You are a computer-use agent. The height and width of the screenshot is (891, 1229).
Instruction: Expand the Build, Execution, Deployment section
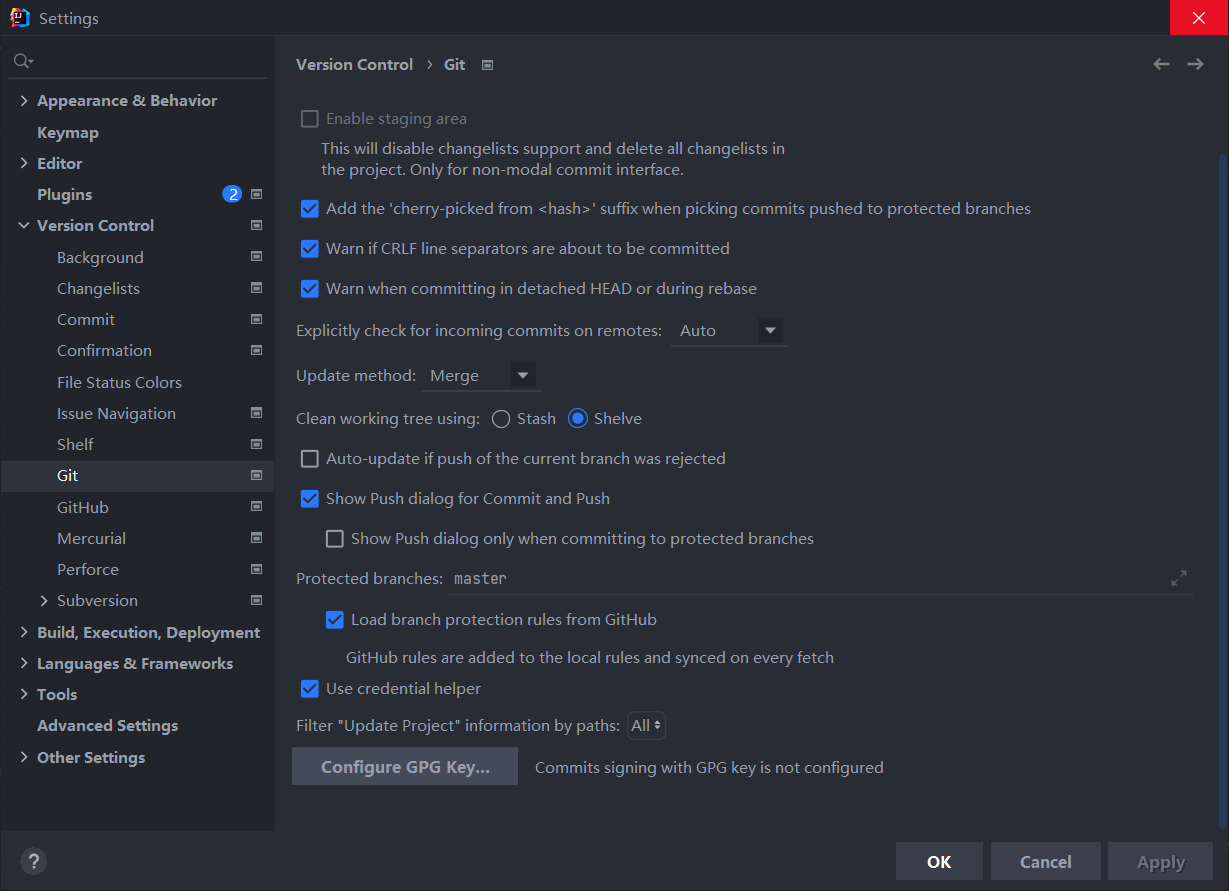[x=24, y=632]
